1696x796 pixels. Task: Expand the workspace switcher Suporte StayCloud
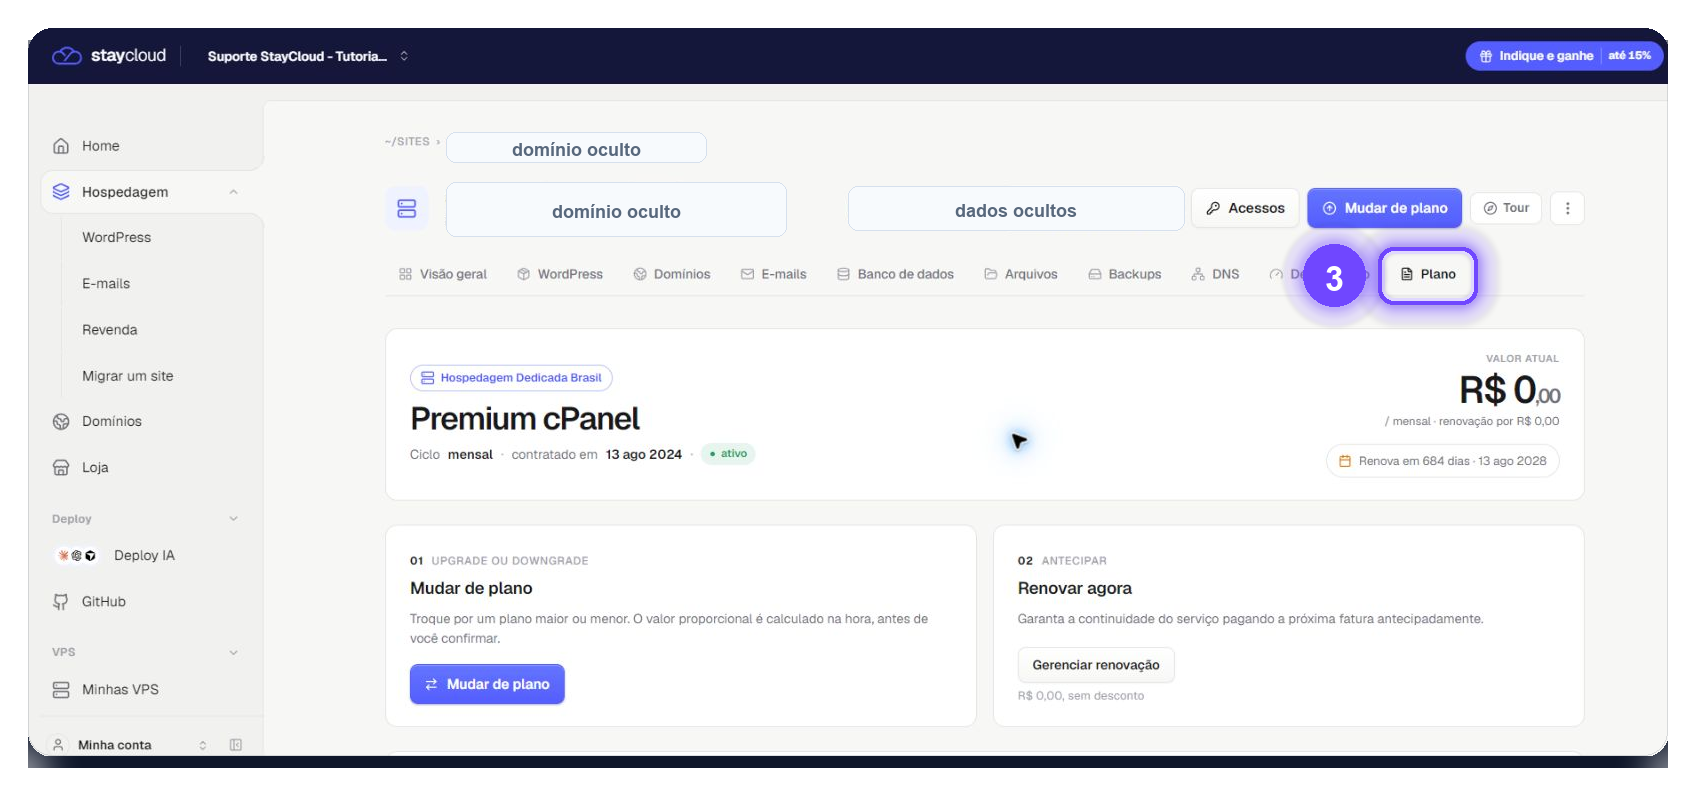pyautogui.click(x=307, y=56)
